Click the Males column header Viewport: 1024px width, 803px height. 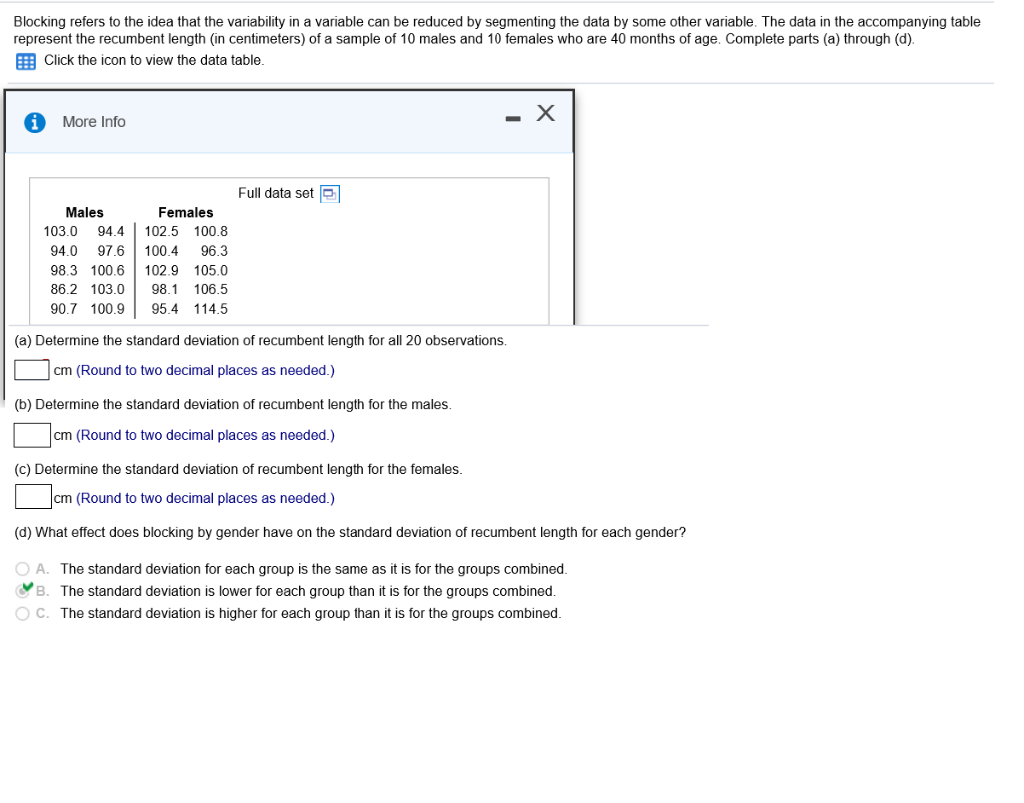tap(84, 212)
